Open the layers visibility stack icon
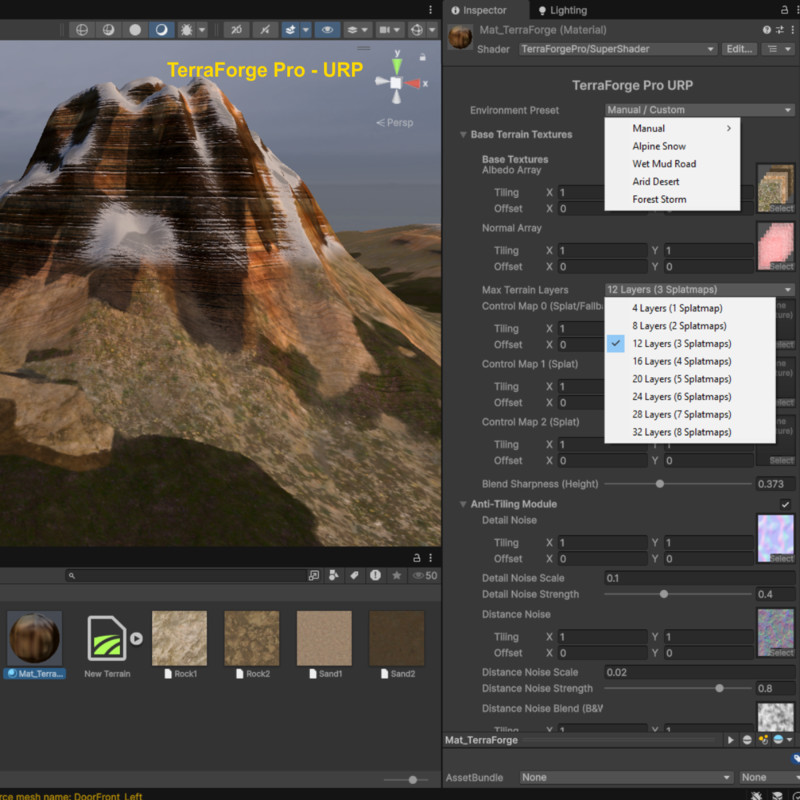800x800 pixels. pos(352,30)
